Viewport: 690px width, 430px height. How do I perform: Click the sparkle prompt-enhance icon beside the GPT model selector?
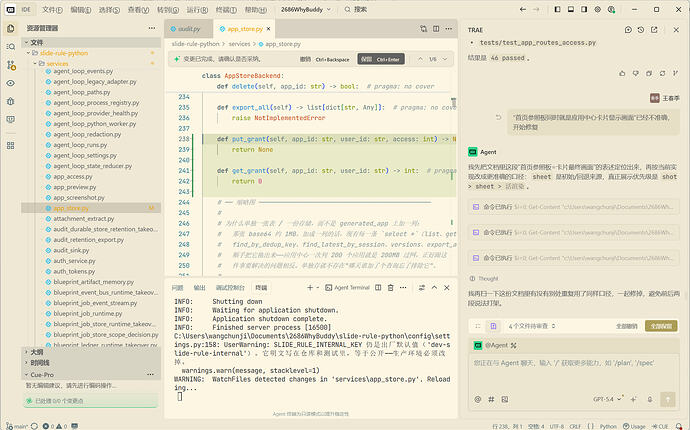(x=633, y=399)
